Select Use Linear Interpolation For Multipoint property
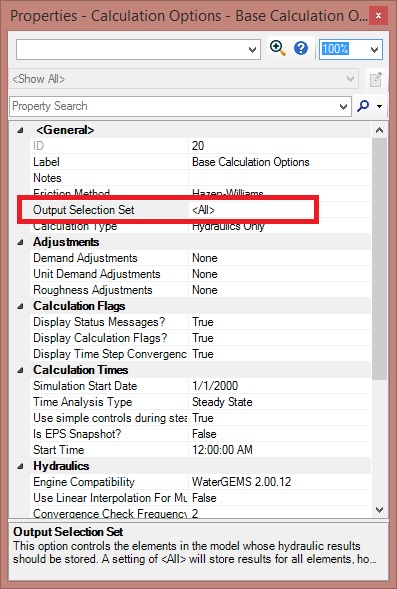397x589 pixels. [110, 498]
